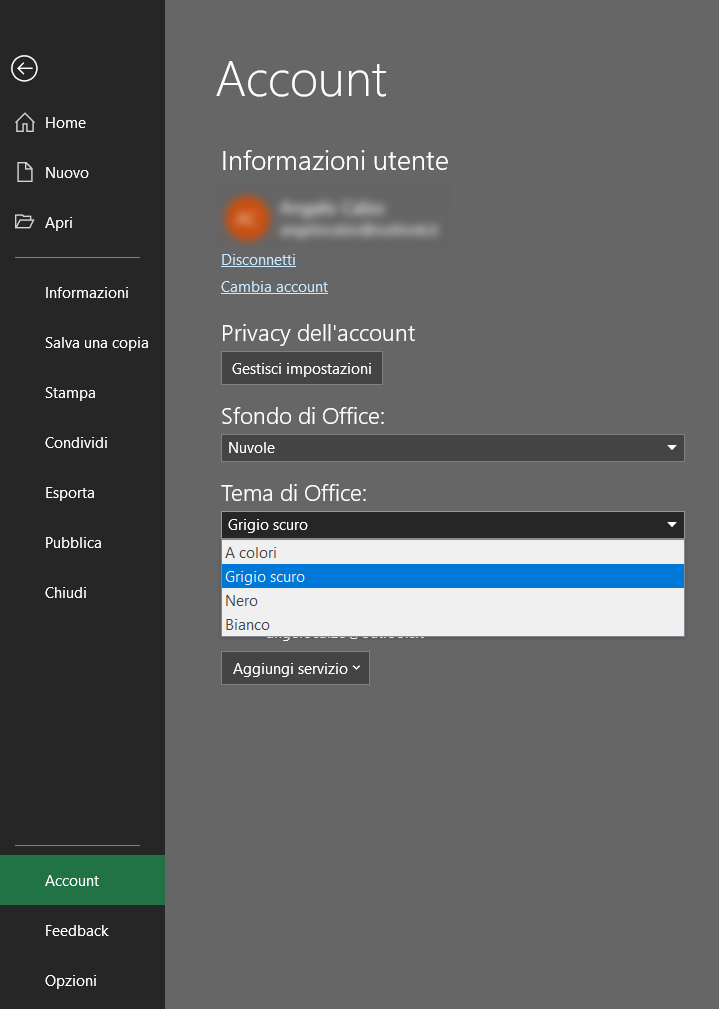Click the Apri open folder icon
The image size is (719, 1009).
pyautogui.click(x=24, y=222)
